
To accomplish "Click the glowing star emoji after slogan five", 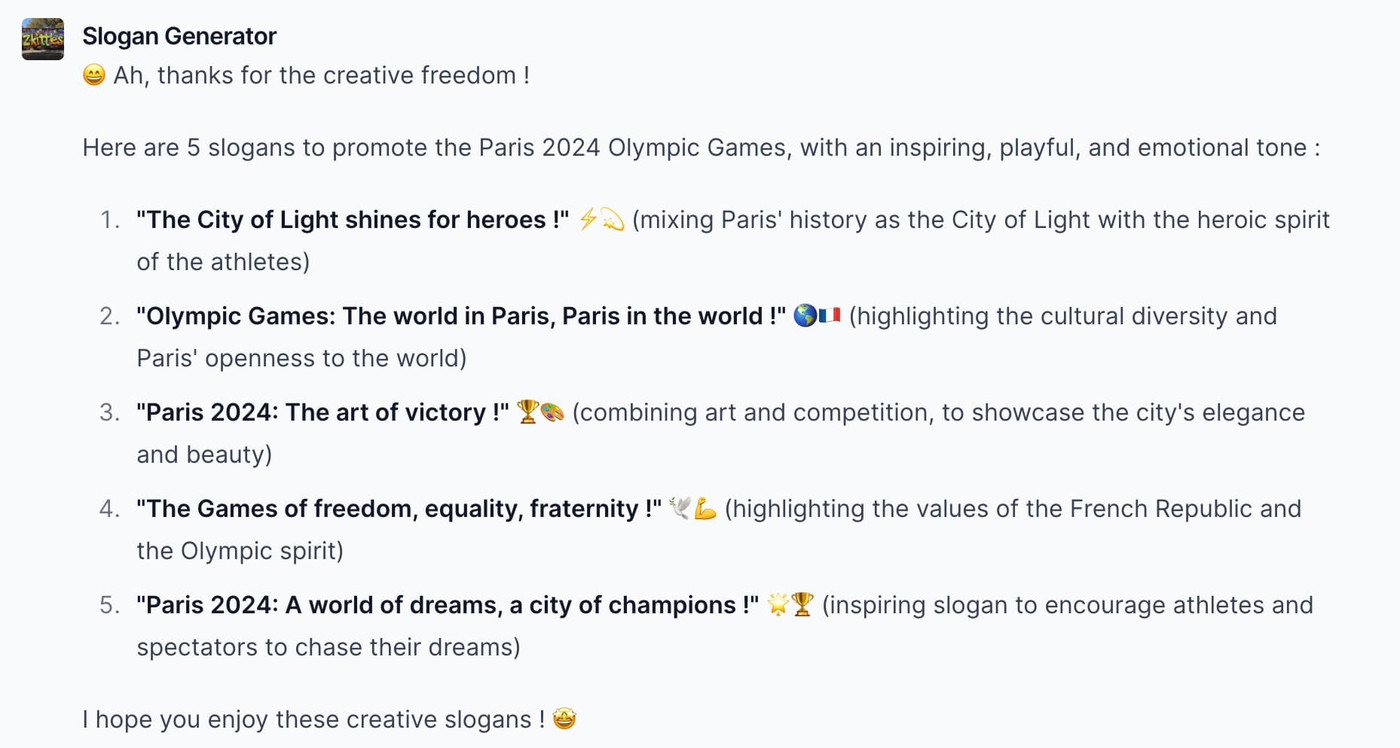I will [x=778, y=605].
